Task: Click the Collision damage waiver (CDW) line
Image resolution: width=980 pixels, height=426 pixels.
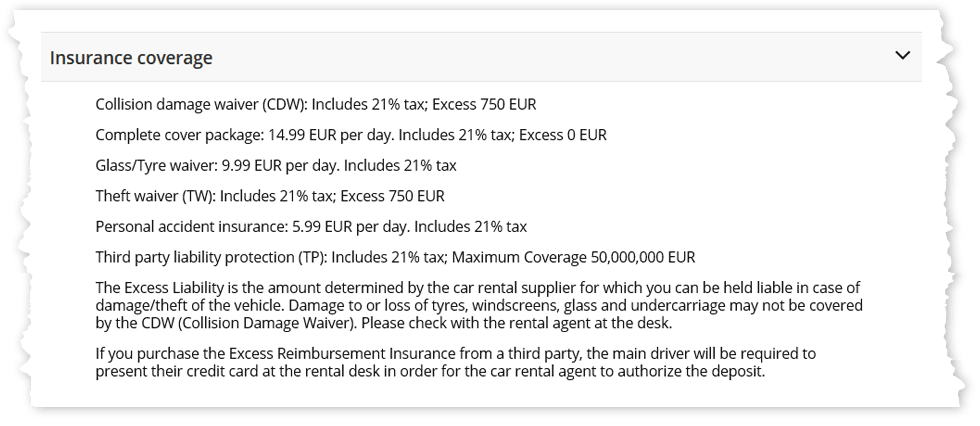Action: (316, 104)
